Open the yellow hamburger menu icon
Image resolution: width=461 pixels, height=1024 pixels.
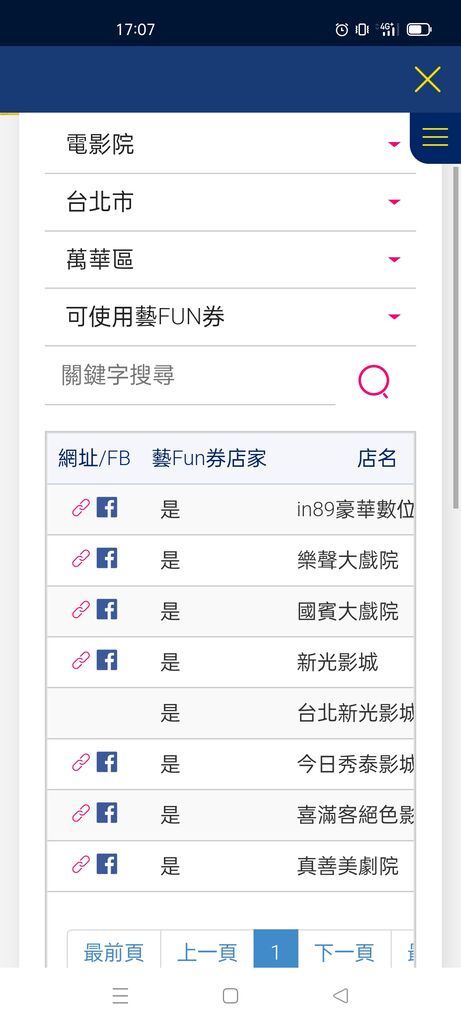click(435, 137)
